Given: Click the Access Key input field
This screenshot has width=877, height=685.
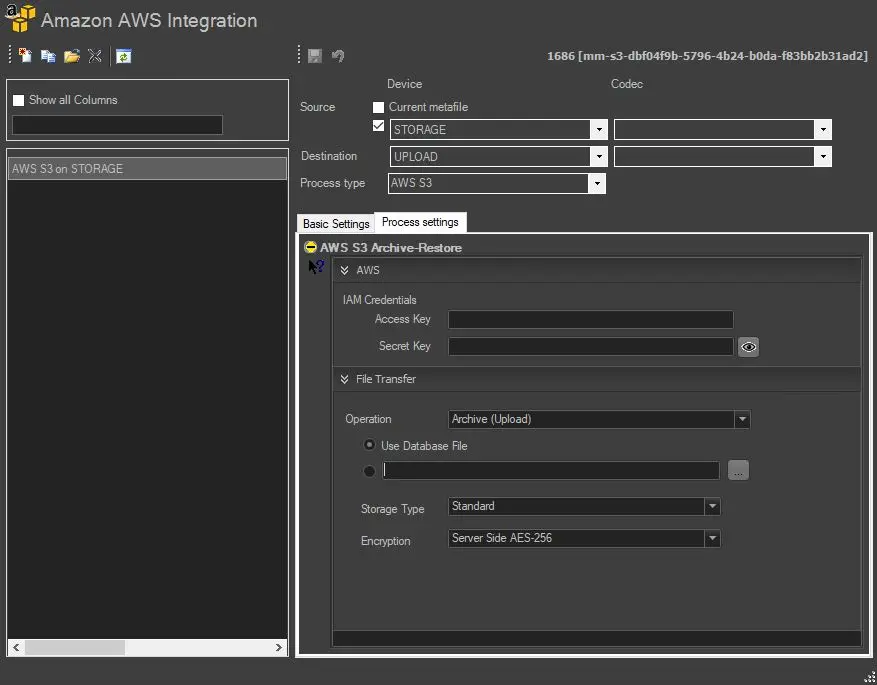Looking at the screenshot, I should pyautogui.click(x=590, y=320).
